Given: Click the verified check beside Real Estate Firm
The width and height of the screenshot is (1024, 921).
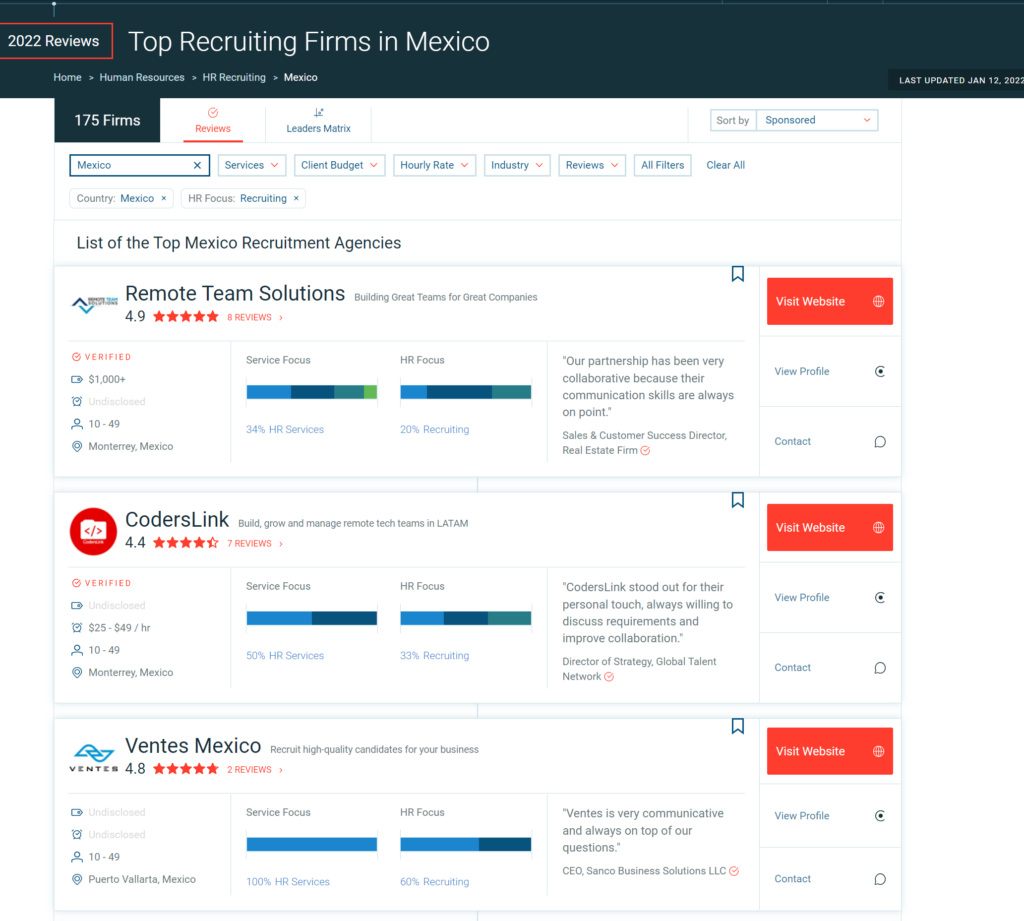Looking at the screenshot, I should point(645,451).
